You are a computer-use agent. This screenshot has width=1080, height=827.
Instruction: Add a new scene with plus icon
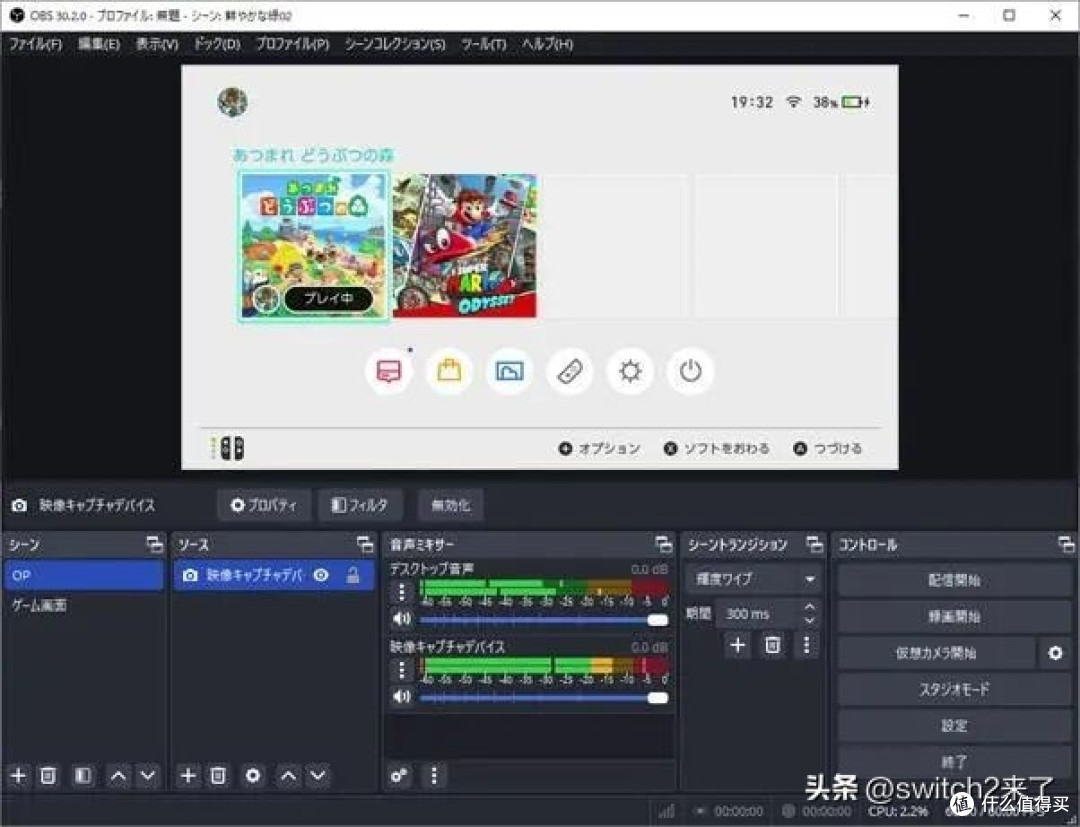click(x=19, y=776)
